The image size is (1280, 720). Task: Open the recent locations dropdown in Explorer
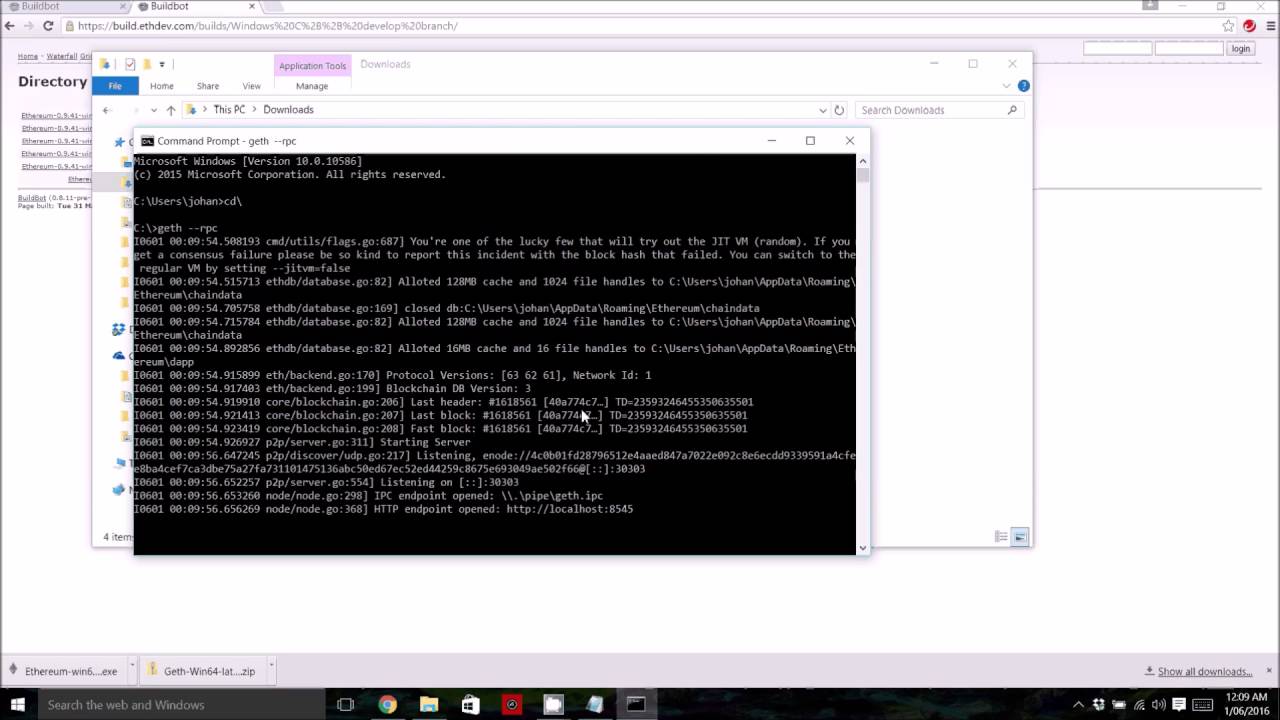coord(153,110)
